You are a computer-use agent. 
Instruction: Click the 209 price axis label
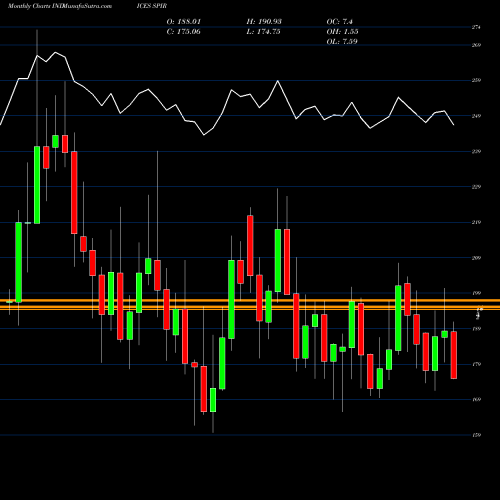pos(476,258)
